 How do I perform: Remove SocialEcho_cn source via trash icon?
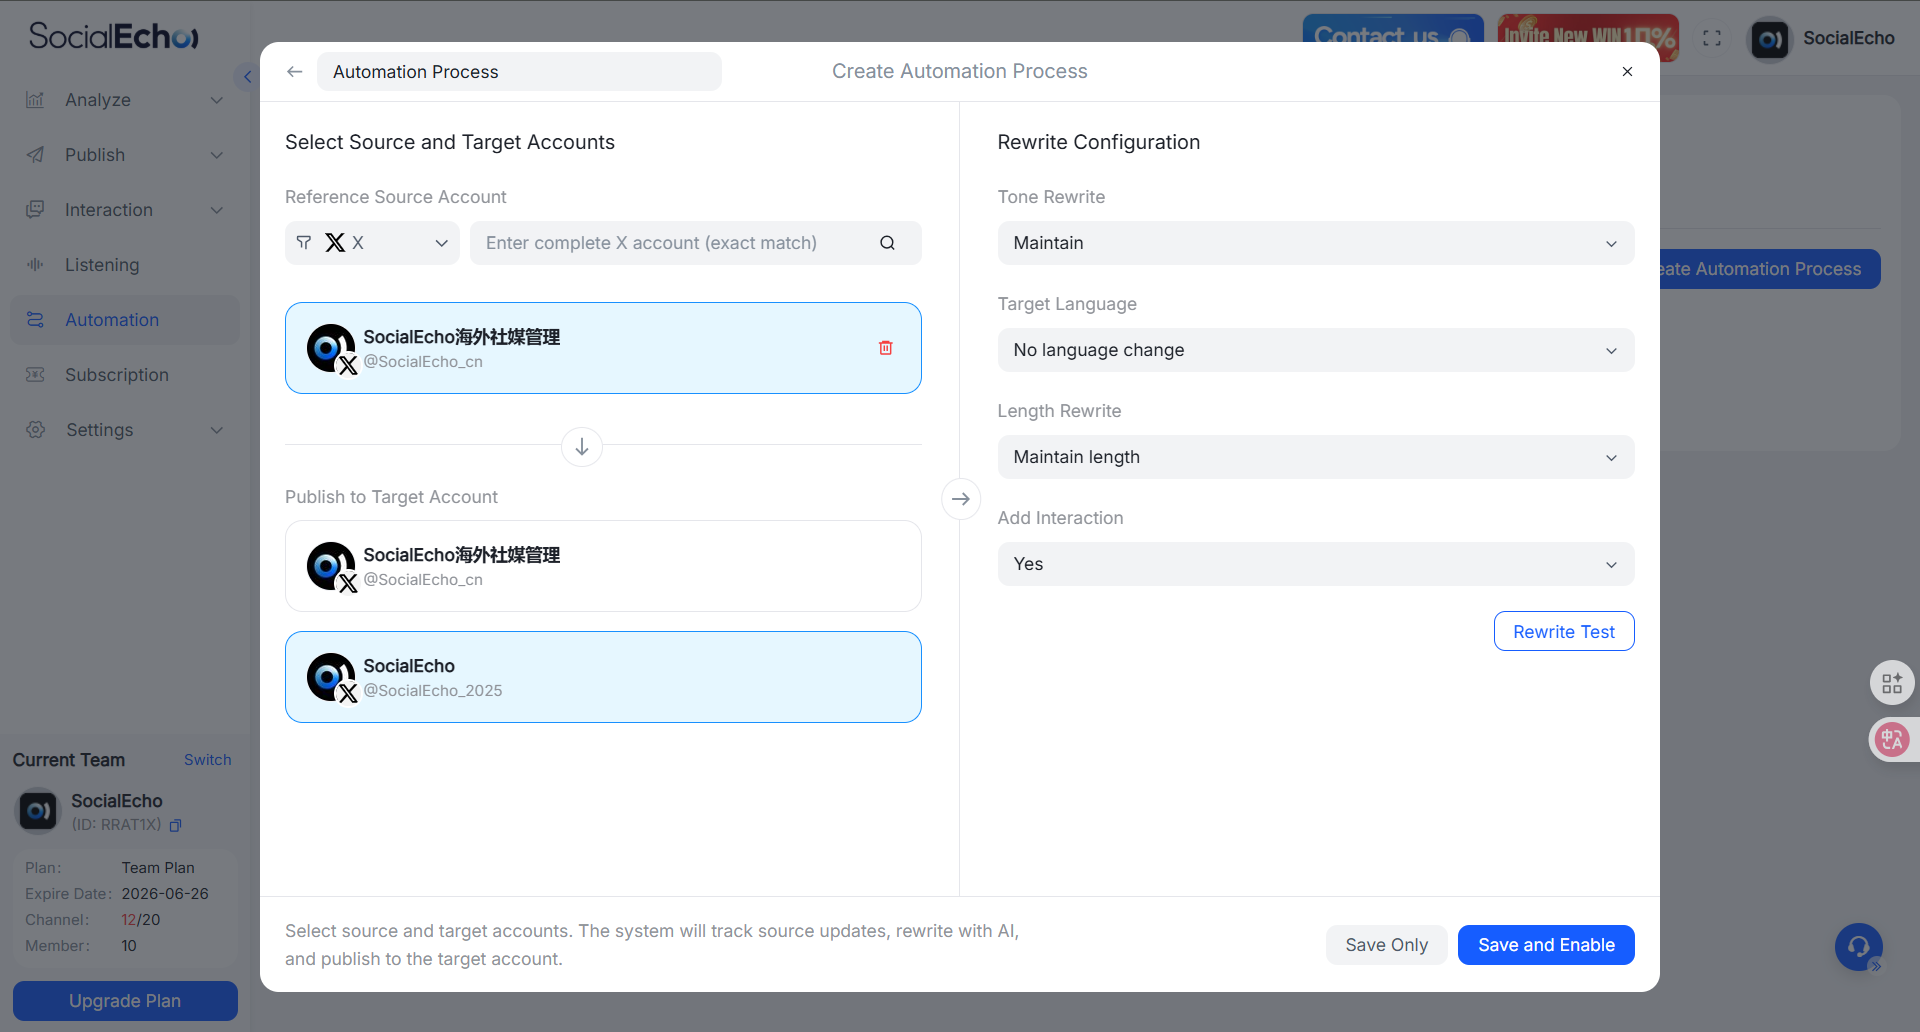885,347
